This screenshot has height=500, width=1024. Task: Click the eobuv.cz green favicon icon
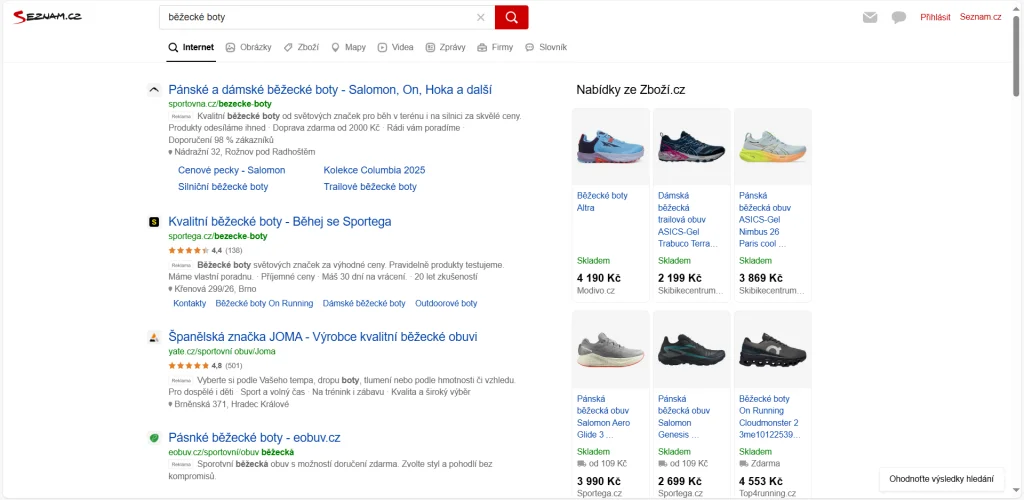[154, 438]
